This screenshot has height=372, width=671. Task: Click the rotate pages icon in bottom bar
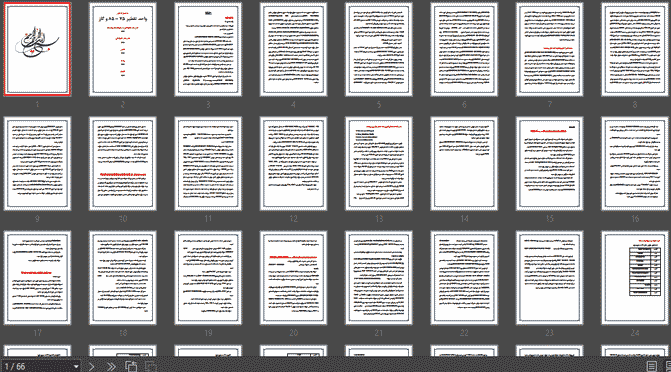[x=131, y=366]
